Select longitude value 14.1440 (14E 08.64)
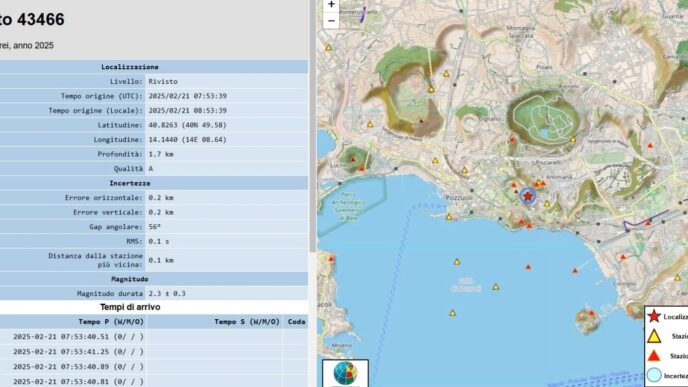 coord(187,140)
